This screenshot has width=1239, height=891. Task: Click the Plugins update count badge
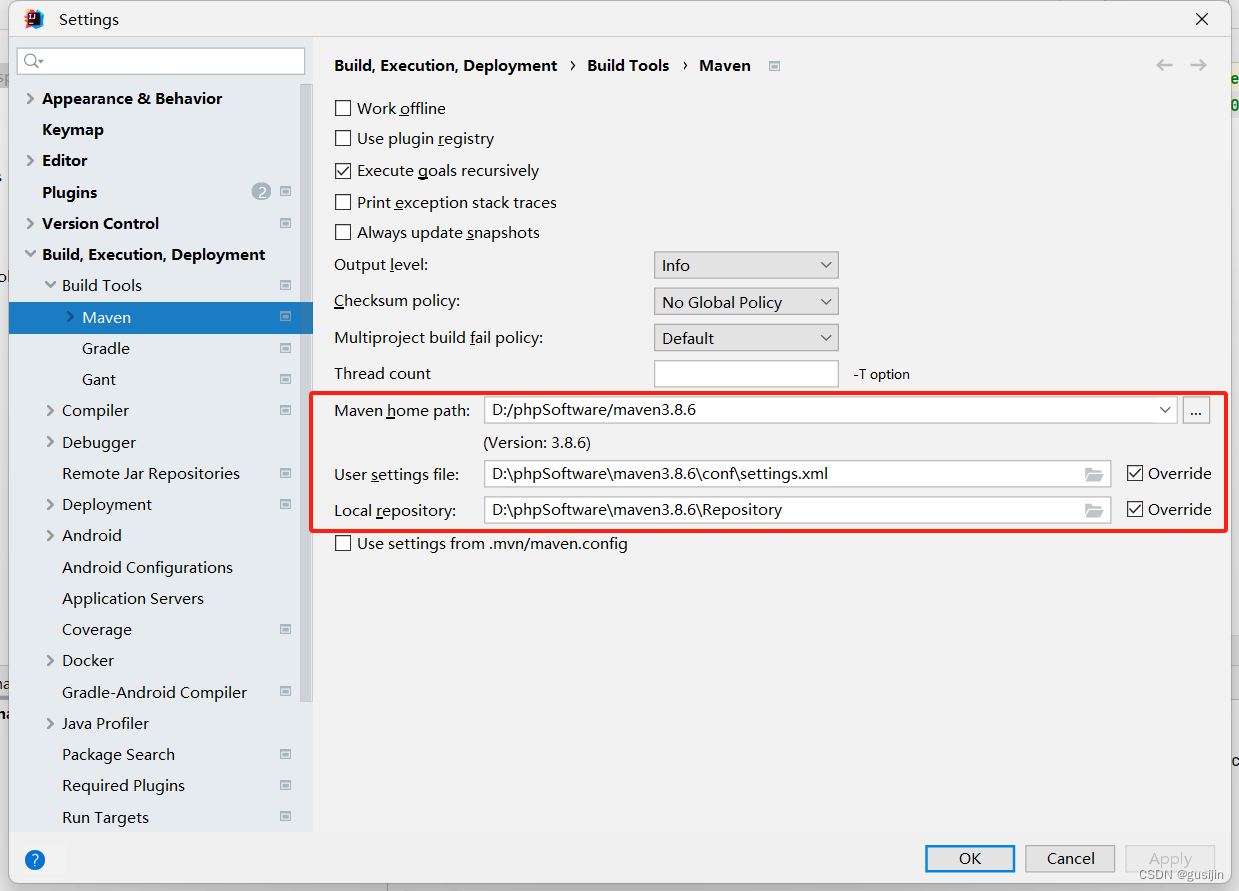tap(261, 192)
